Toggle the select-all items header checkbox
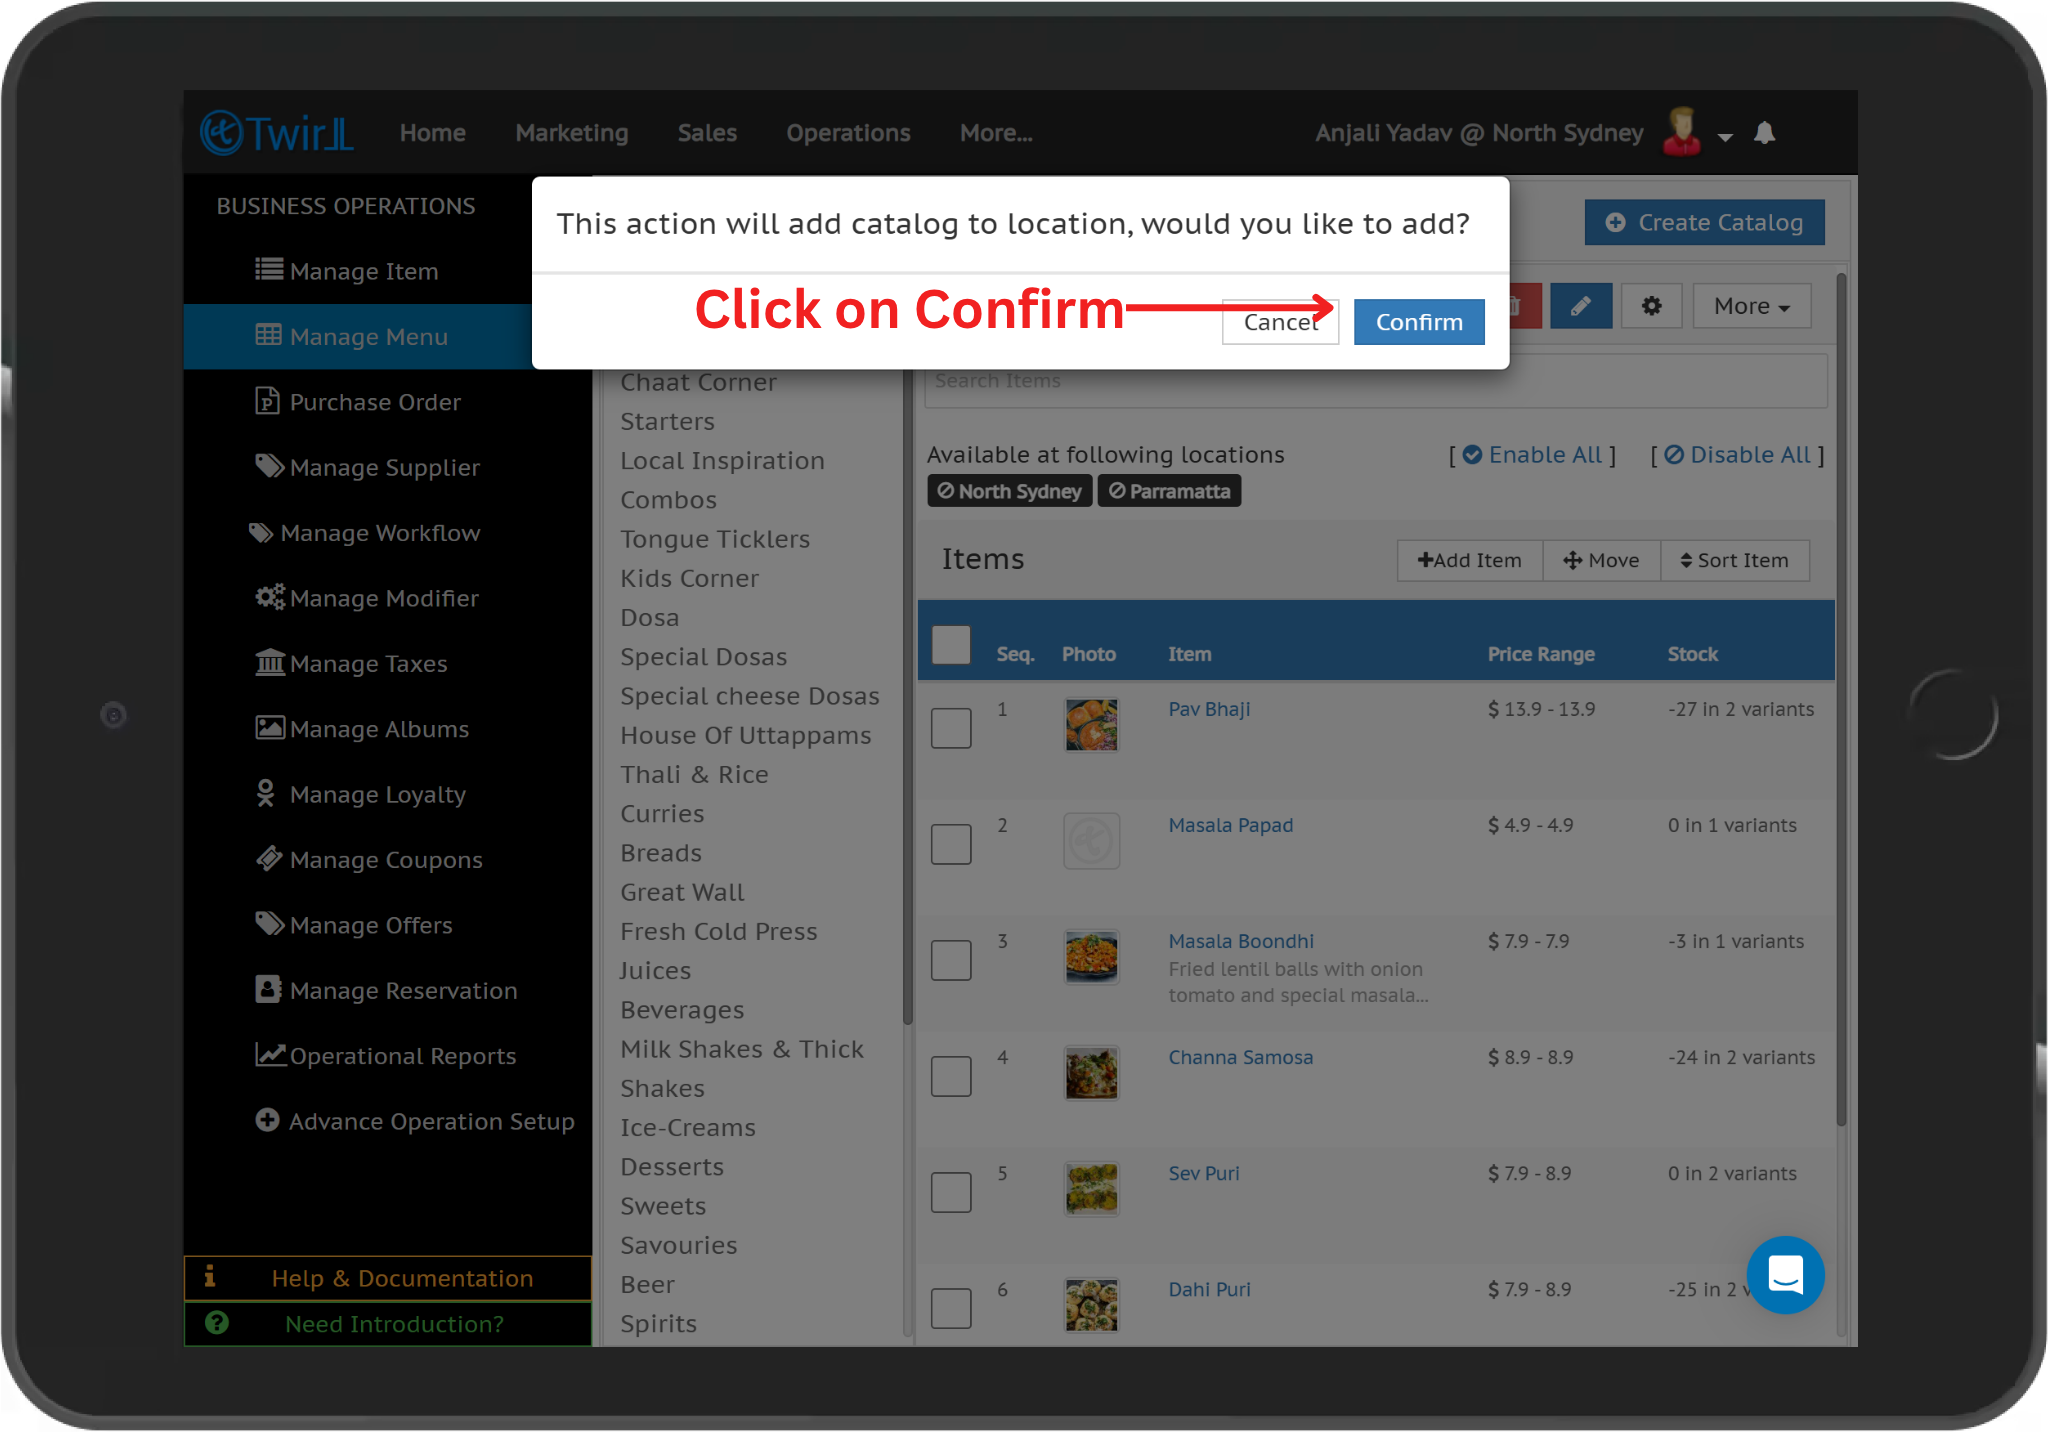This screenshot has height=1432, width=2048. (951, 645)
